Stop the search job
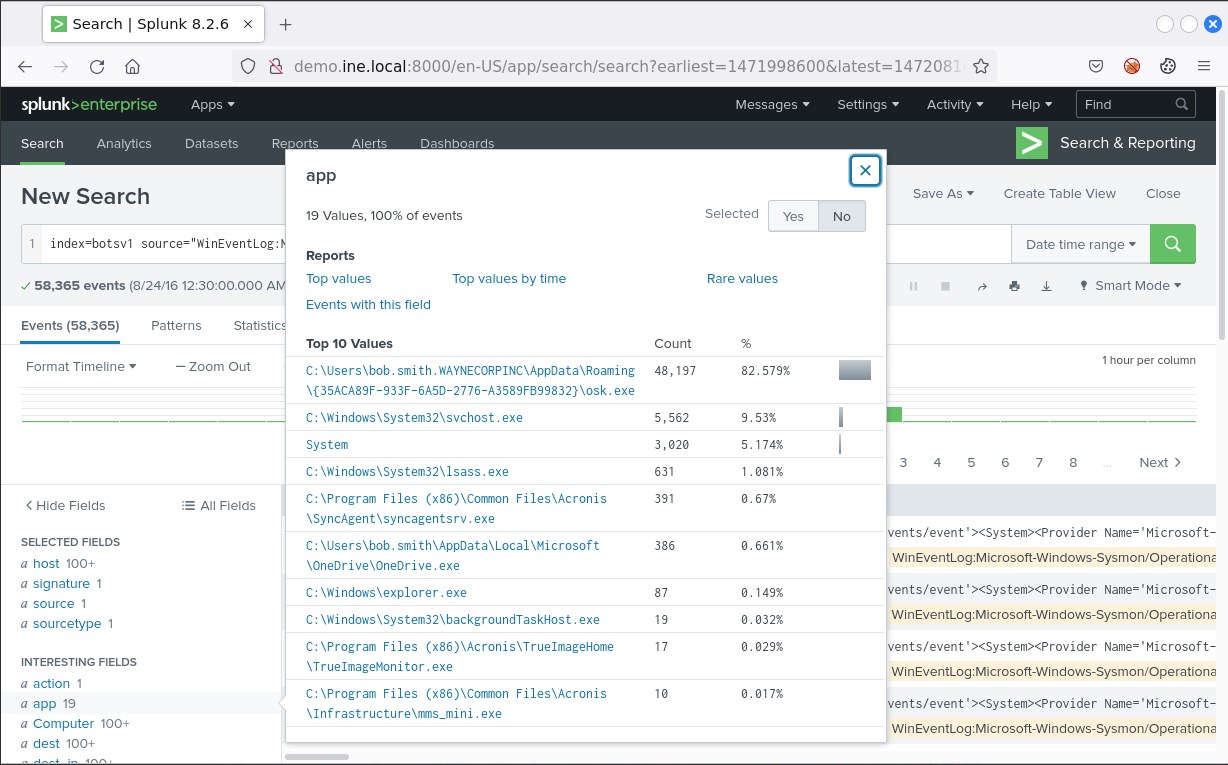Viewport: 1228px width, 765px height. click(945, 286)
